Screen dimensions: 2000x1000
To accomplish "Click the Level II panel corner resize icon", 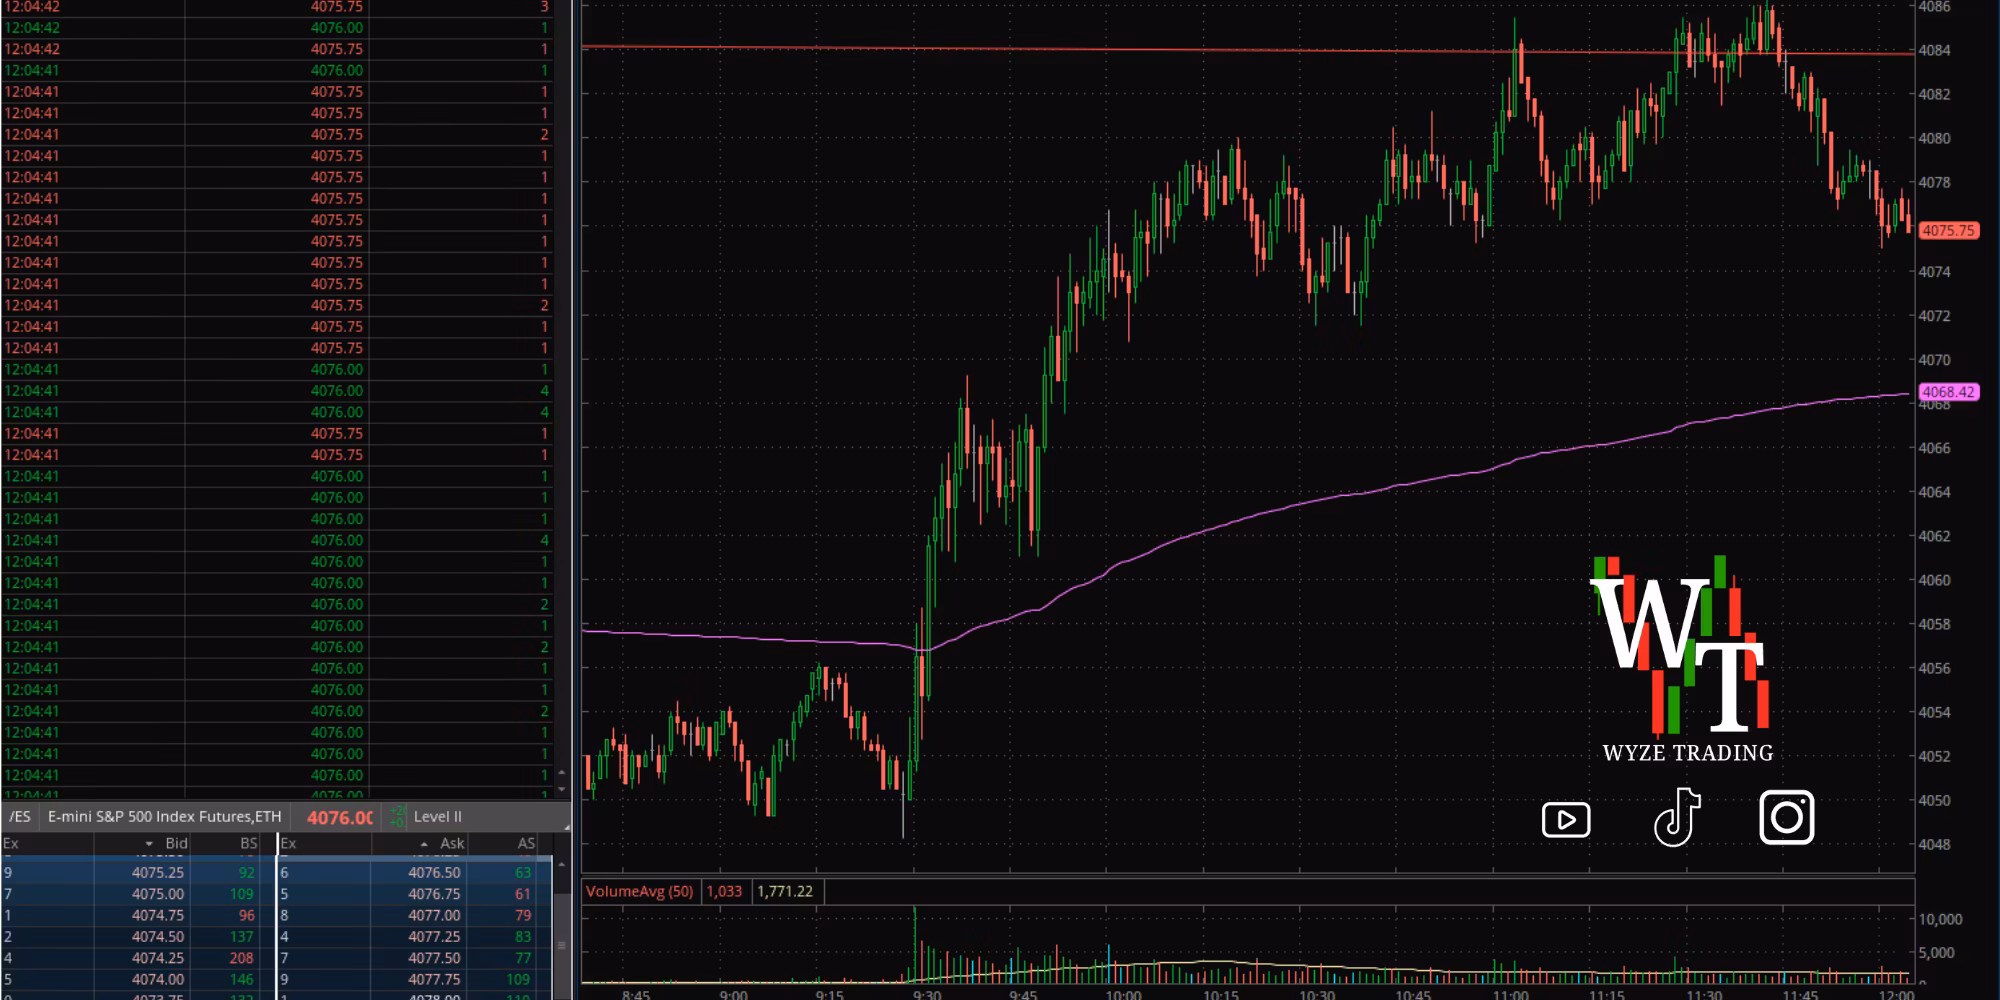I will coord(566,827).
